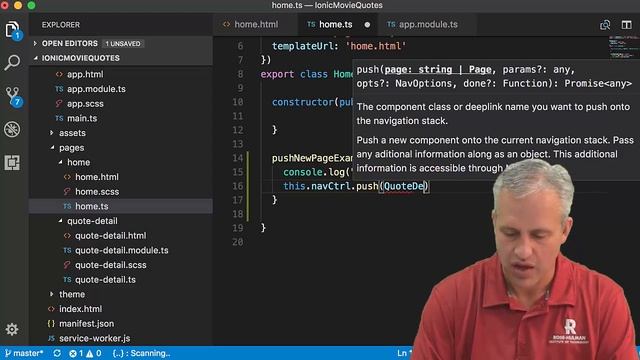Click the open changes icon in editor toolbar
This screenshot has height=360, width=640.
tap(605, 25)
